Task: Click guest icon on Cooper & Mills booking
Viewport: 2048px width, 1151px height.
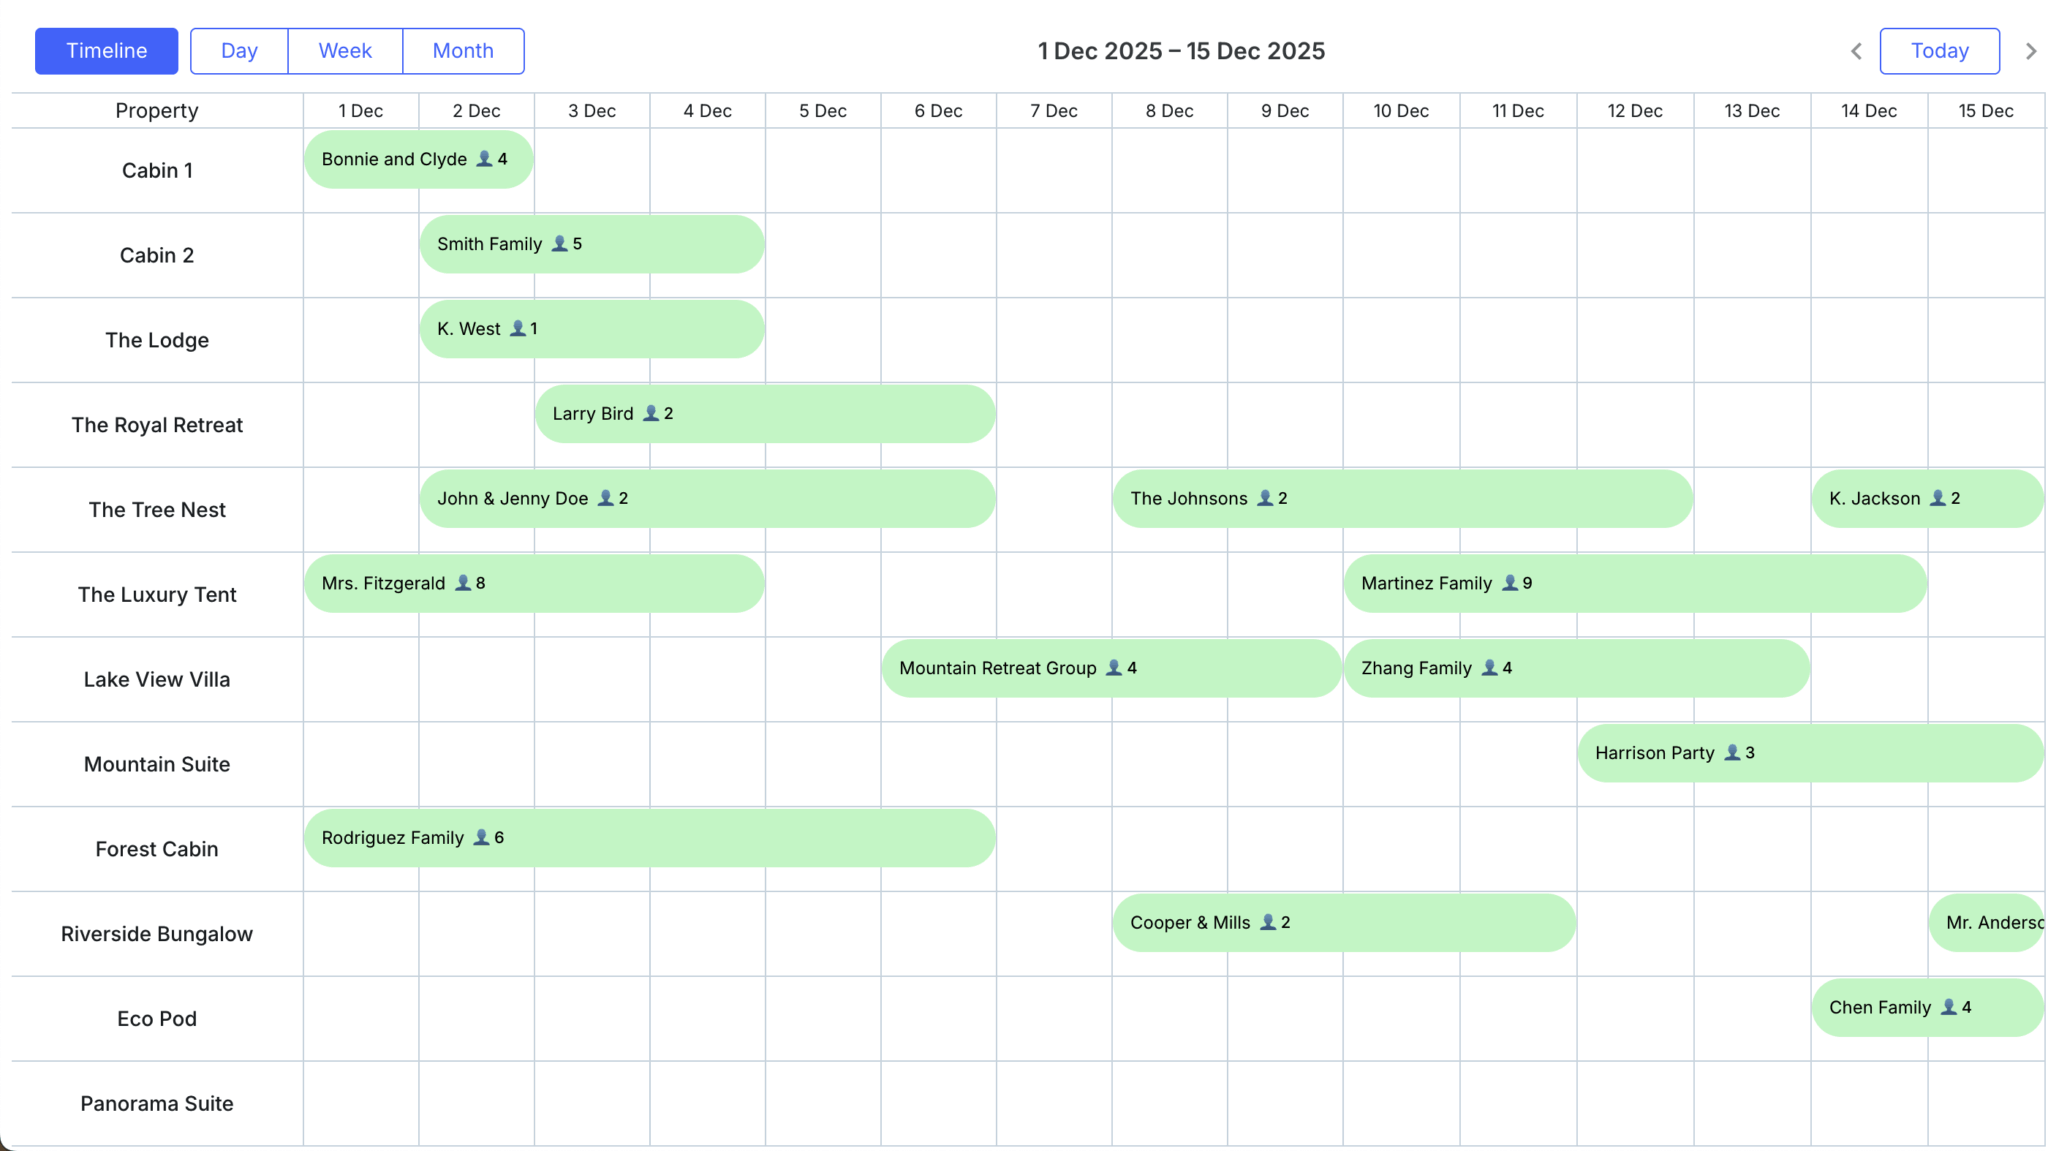Action: [1268, 922]
